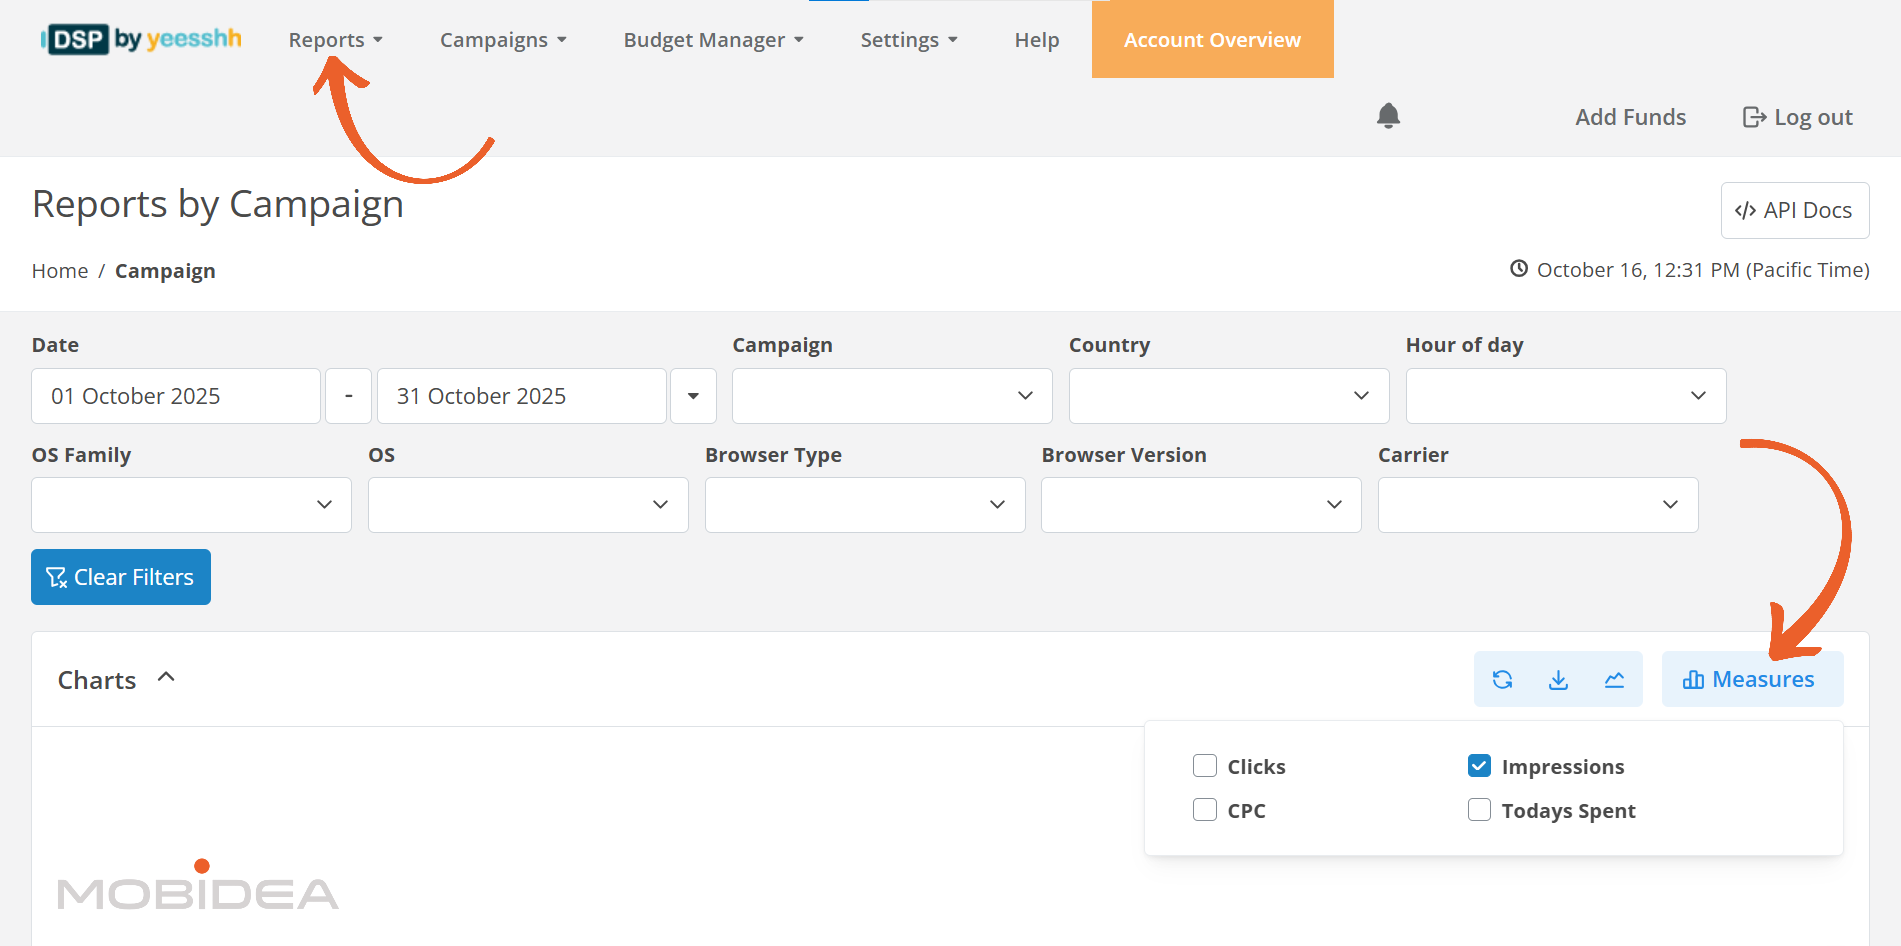The height and width of the screenshot is (946, 1901).
Task: Log out of the account
Action: (x=1797, y=117)
